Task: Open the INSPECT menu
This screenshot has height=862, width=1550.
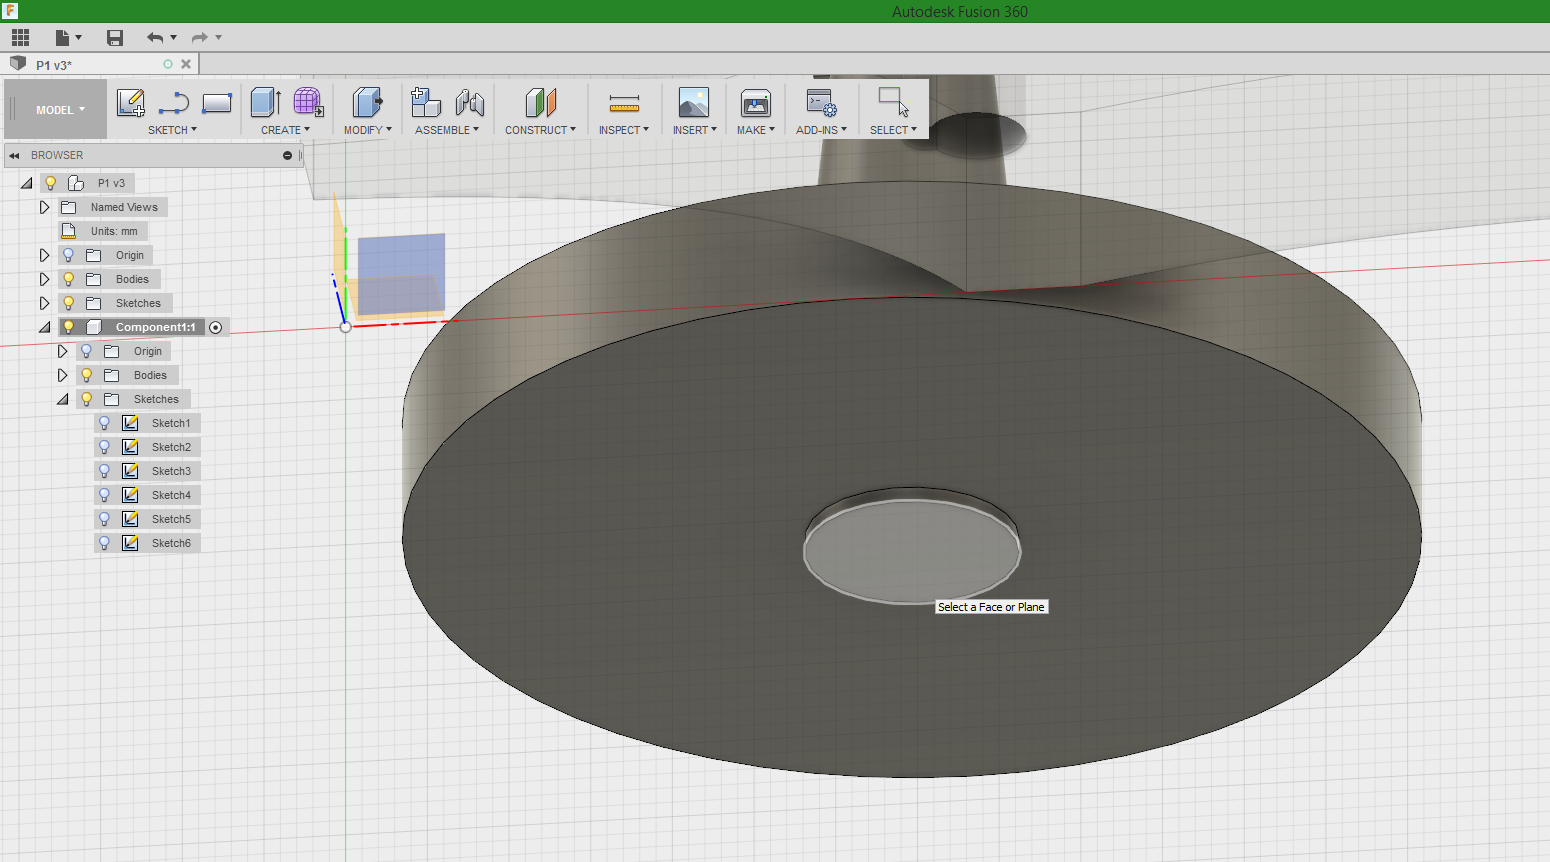Action: (x=624, y=130)
